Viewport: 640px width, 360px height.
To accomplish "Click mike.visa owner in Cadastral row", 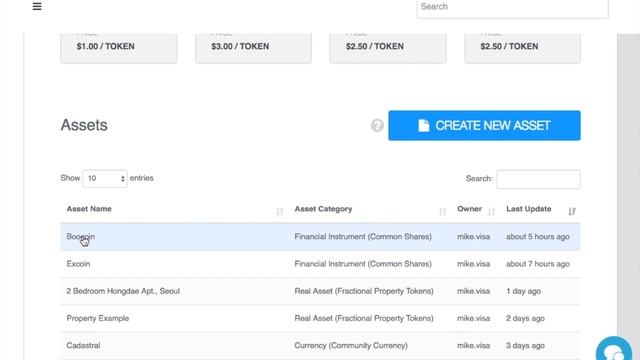I will point(473,345).
